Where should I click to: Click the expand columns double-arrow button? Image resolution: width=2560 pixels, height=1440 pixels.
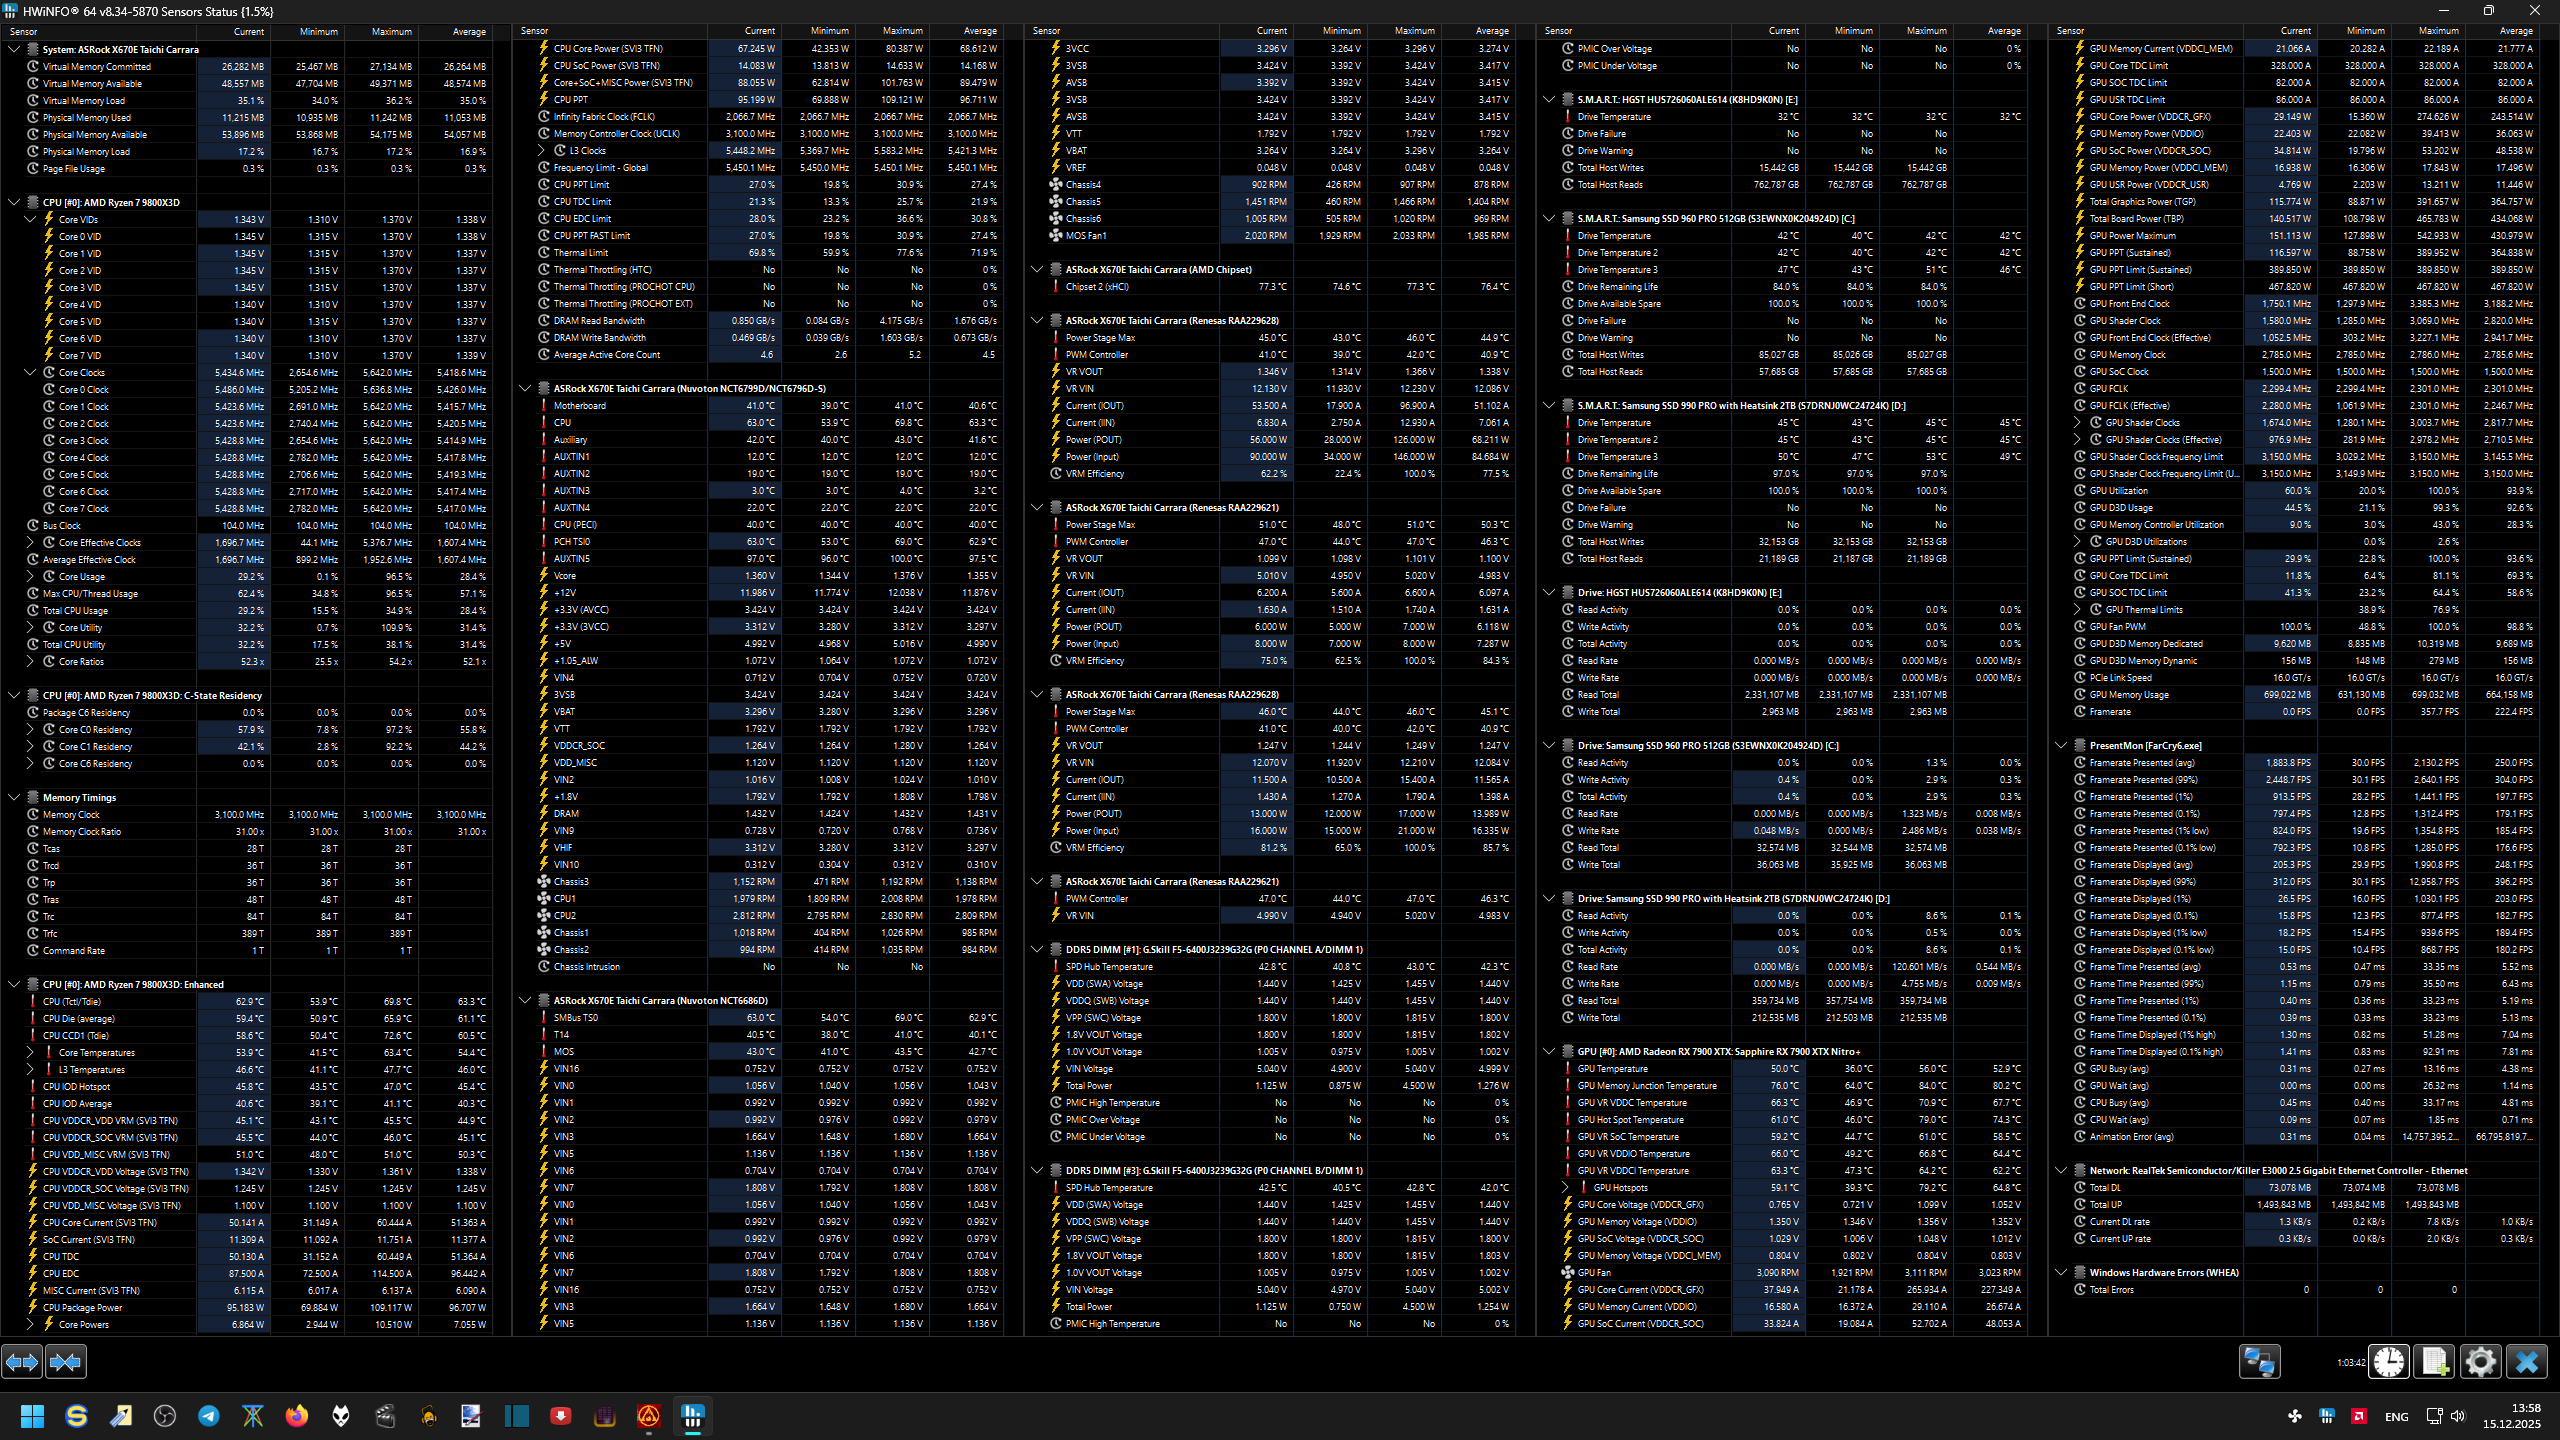coord(22,1362)
